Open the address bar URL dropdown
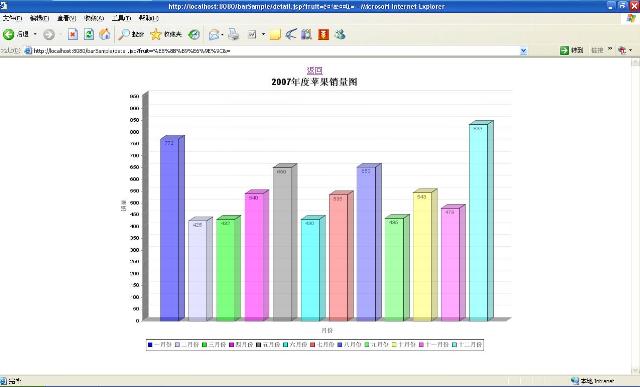This screenshot has height=387, width=640. 523,51
